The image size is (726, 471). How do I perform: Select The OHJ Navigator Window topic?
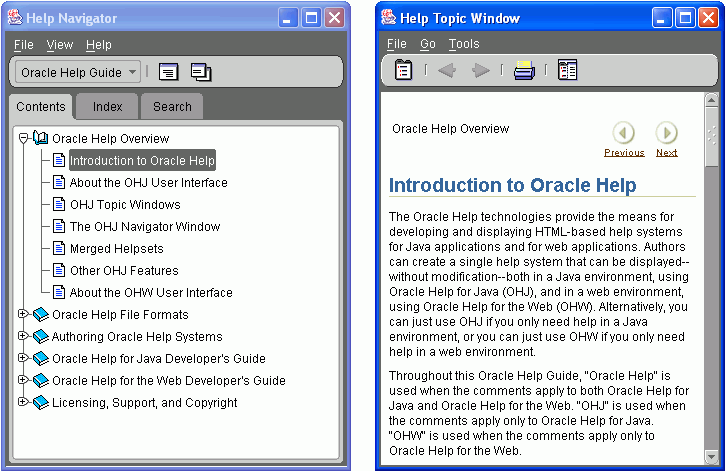[145, 226]
